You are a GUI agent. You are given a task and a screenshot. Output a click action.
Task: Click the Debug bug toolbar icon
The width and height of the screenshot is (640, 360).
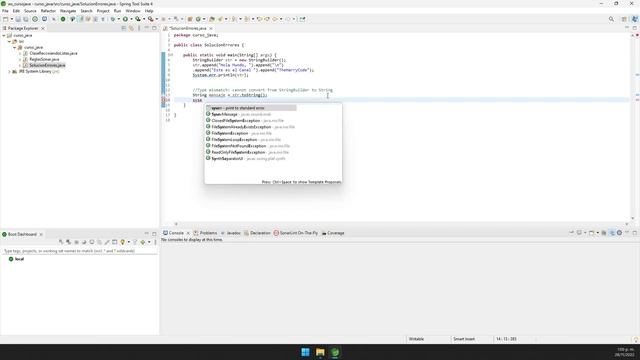[113, 19]
